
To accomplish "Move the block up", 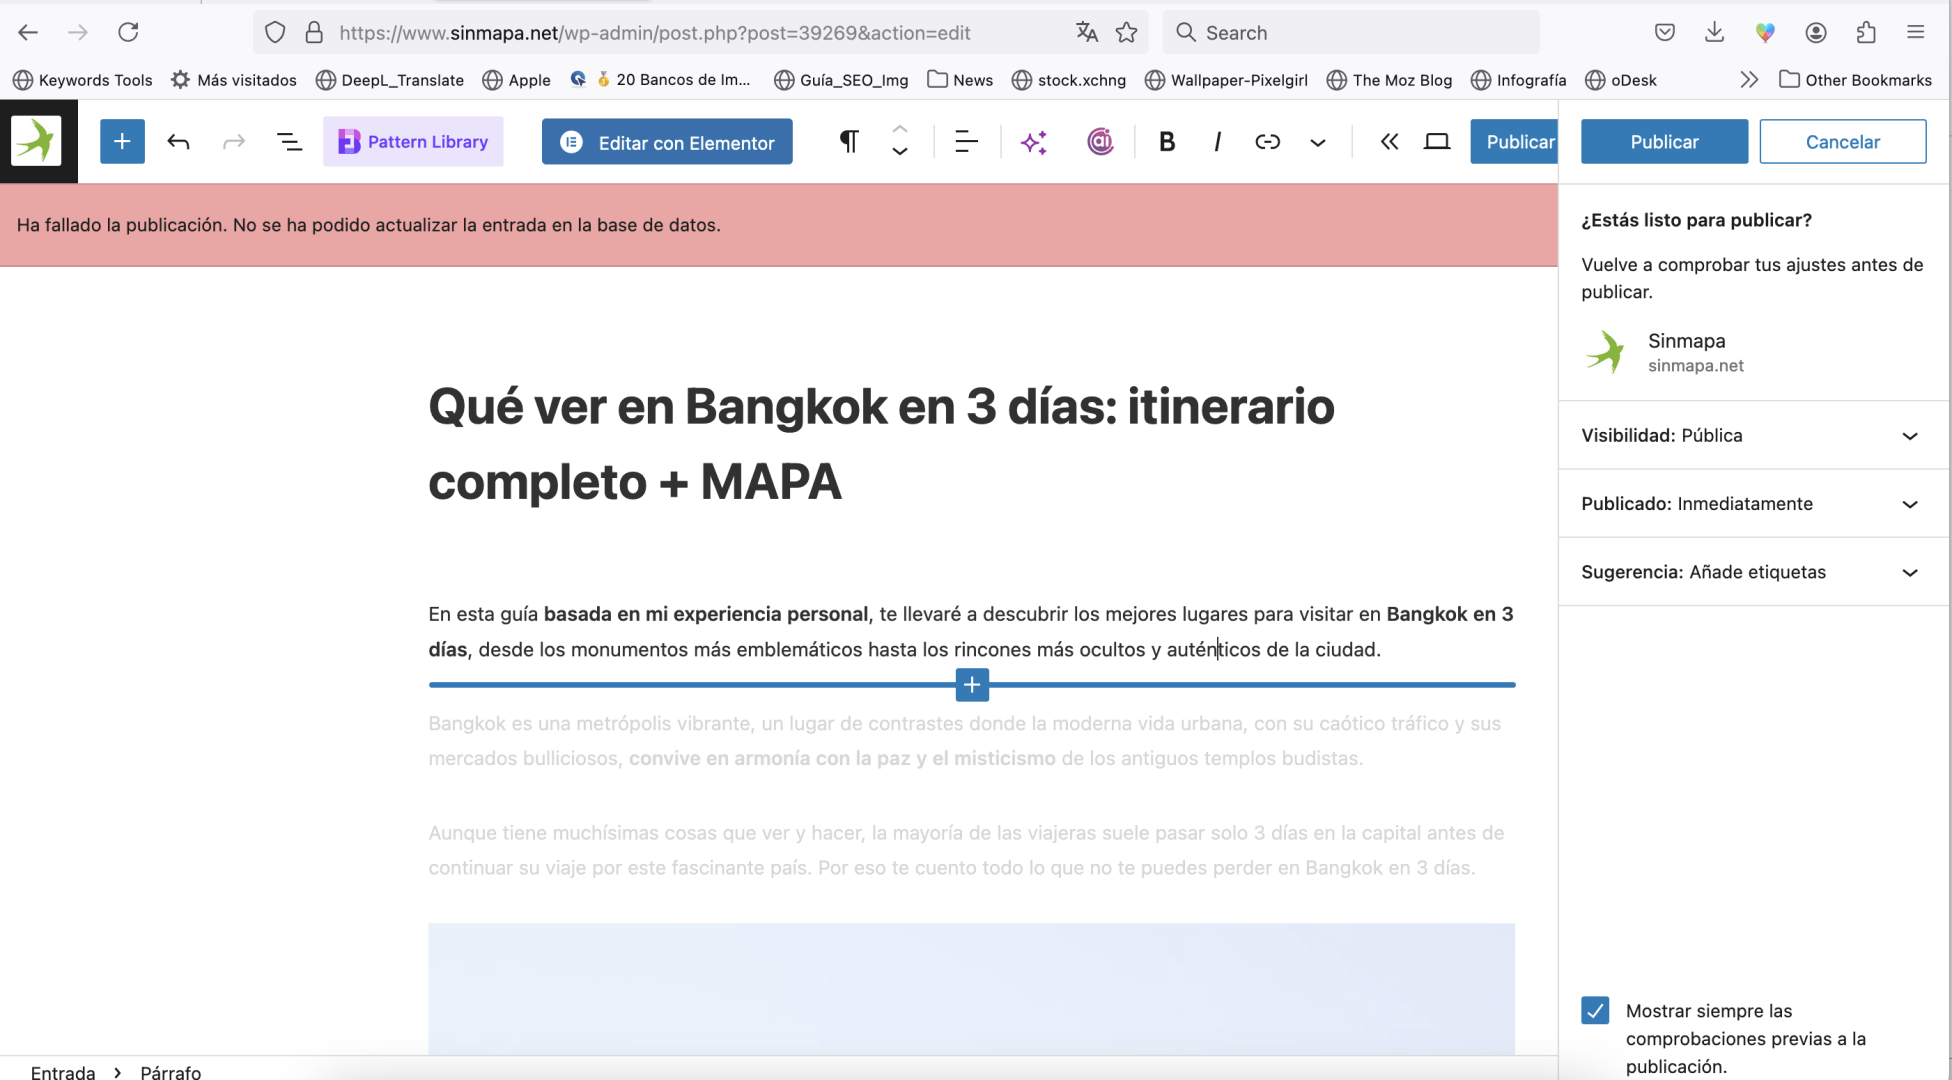I will click(x=900, y=130).
